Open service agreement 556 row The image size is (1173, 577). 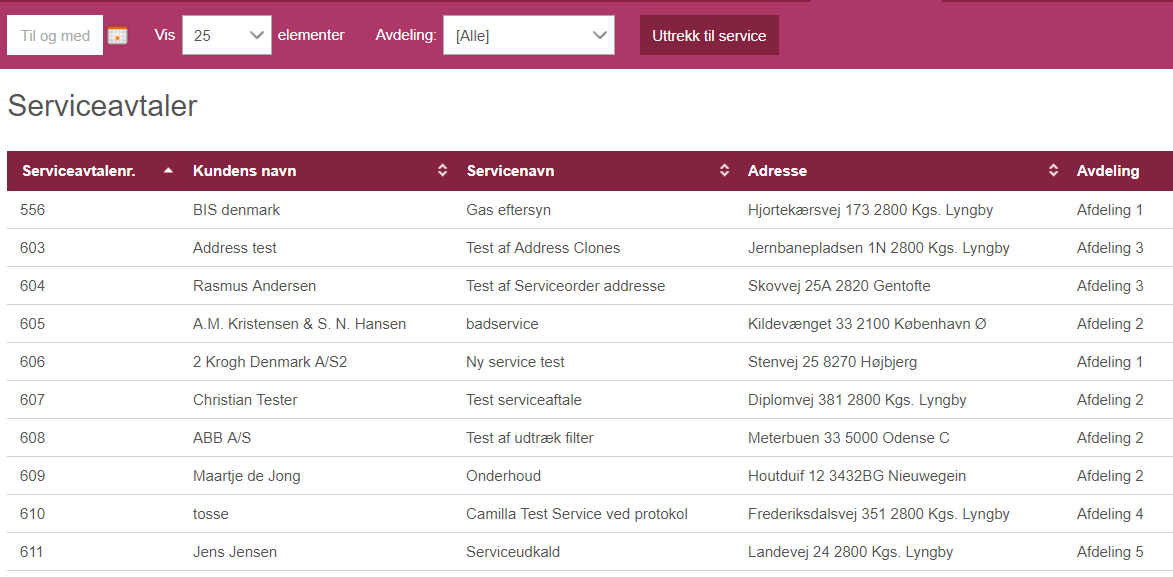point(589,210)
